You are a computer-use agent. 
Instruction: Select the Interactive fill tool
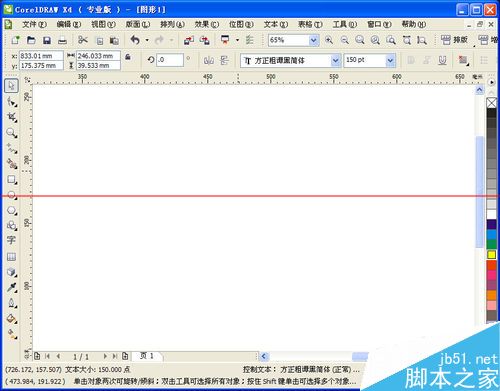point(11,334)
